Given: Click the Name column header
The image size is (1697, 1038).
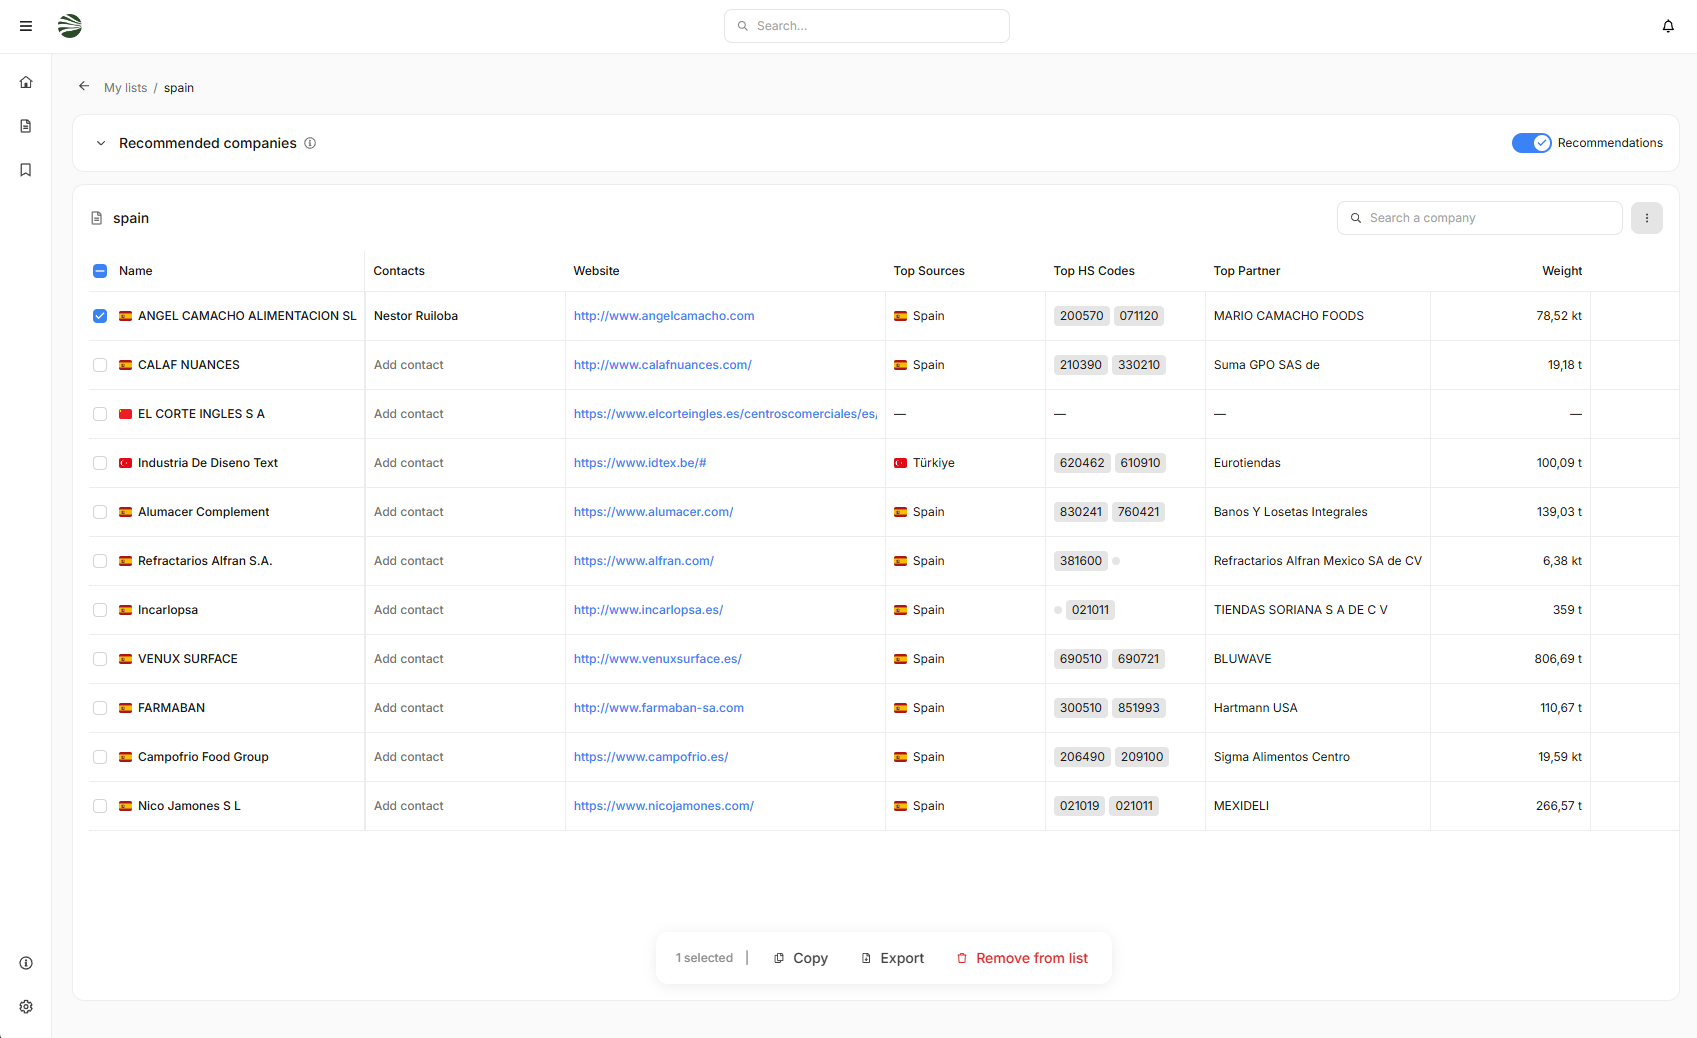Looking at the screenshot, I should 136,271.
